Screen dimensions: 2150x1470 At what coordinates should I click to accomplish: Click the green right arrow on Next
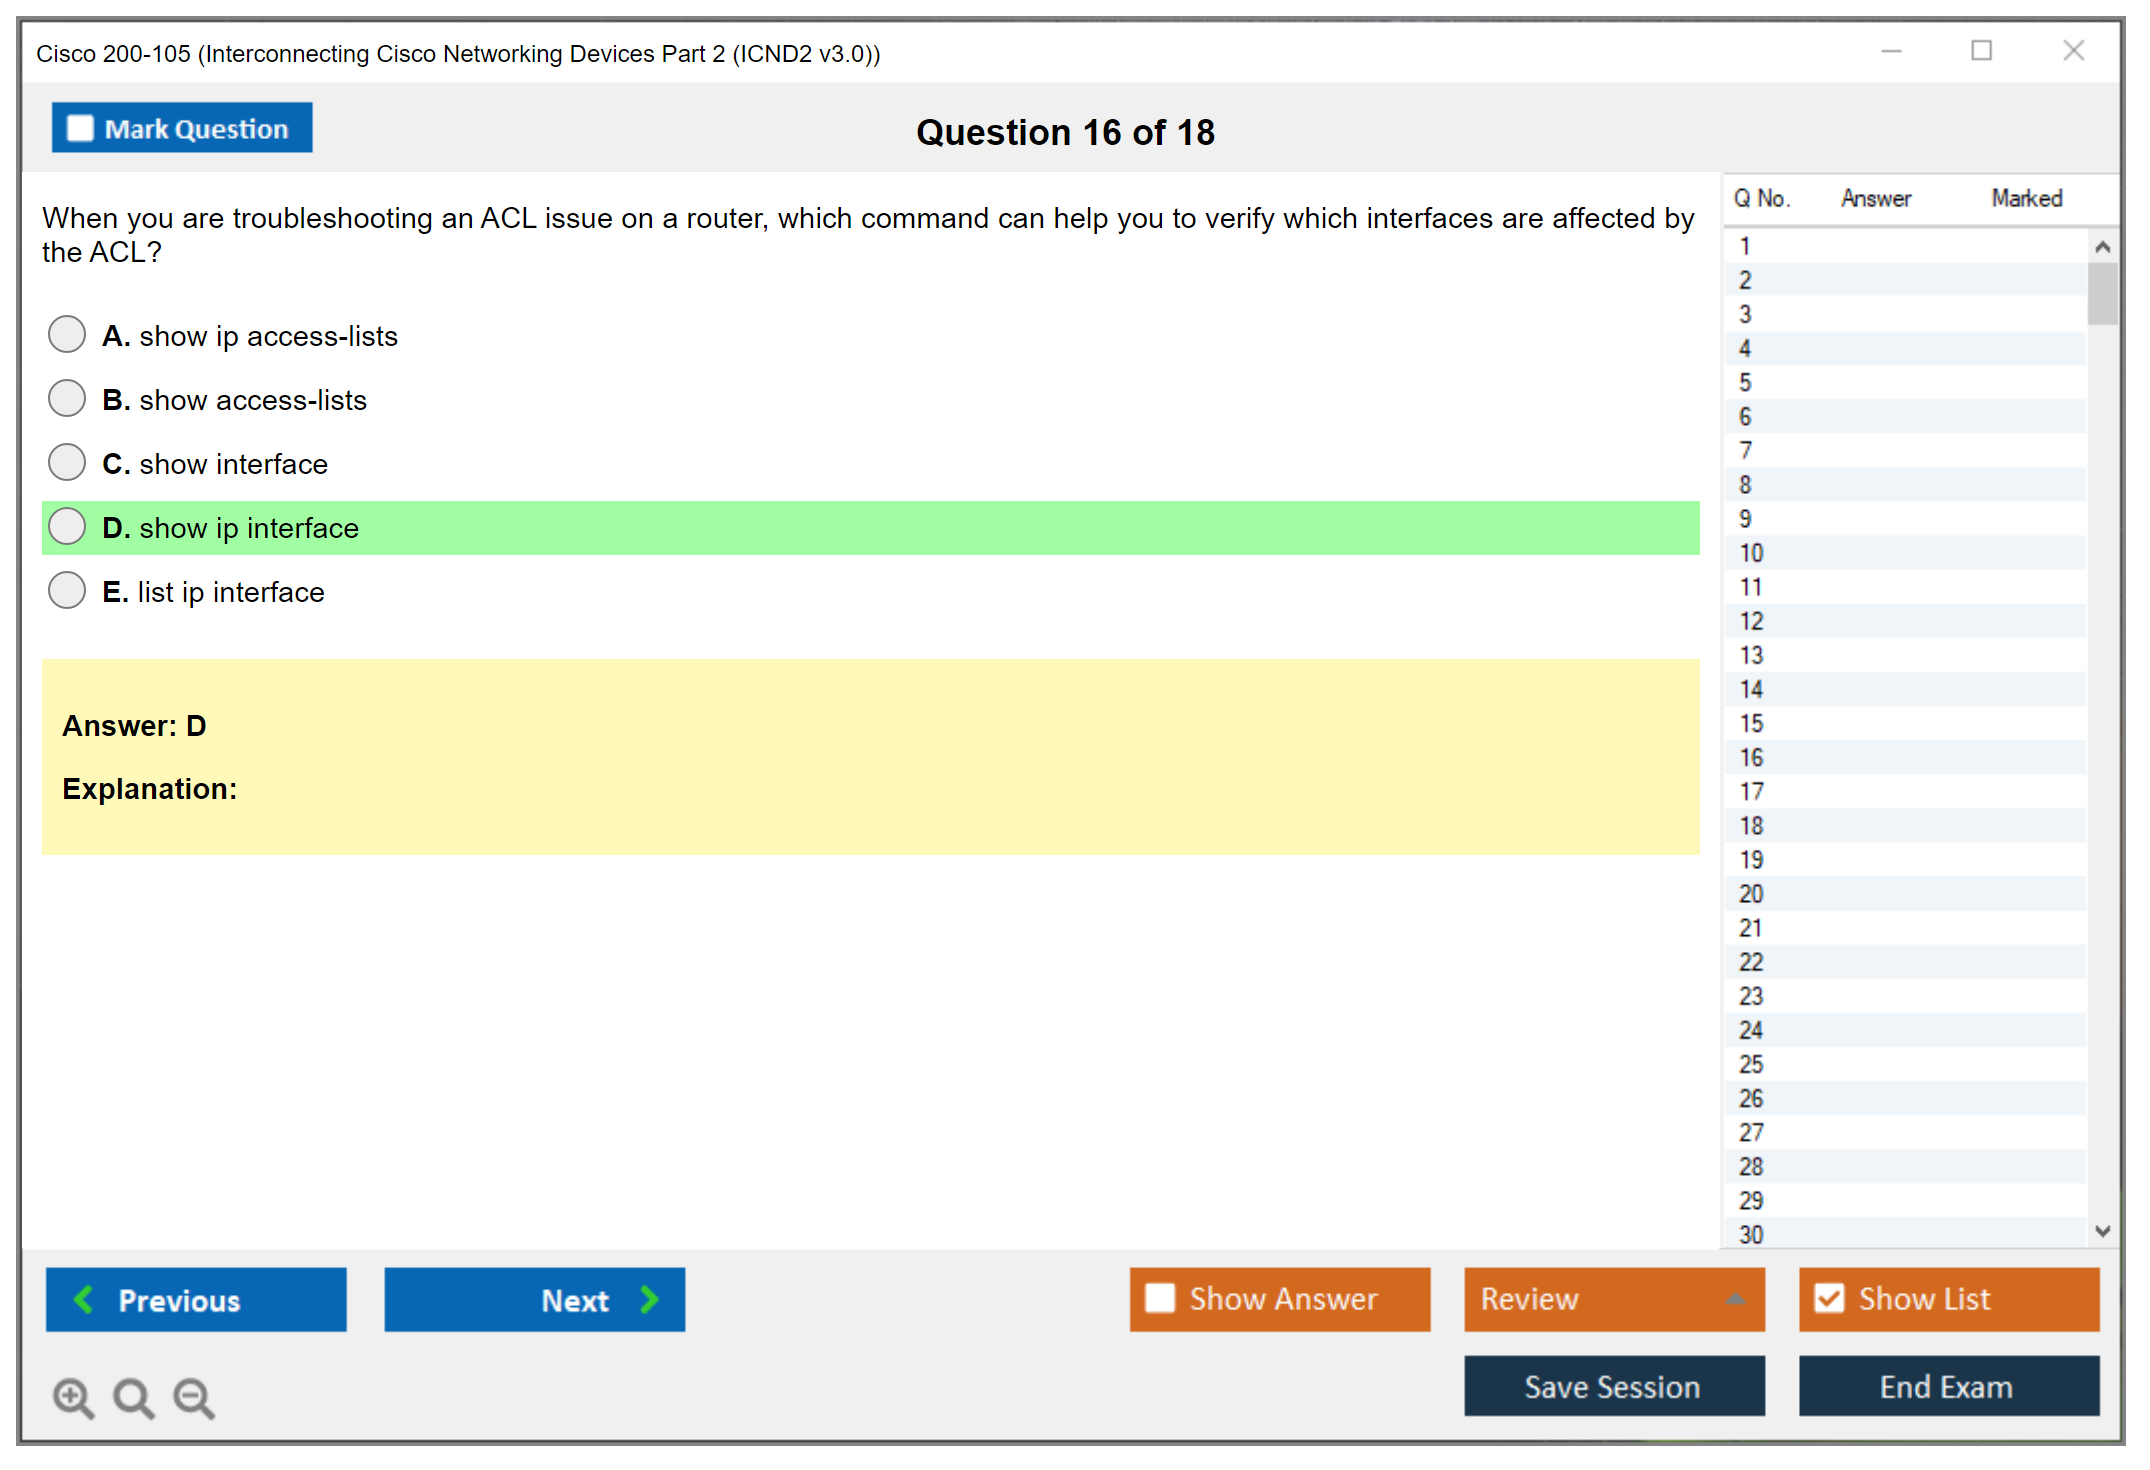click(649, 1299)
